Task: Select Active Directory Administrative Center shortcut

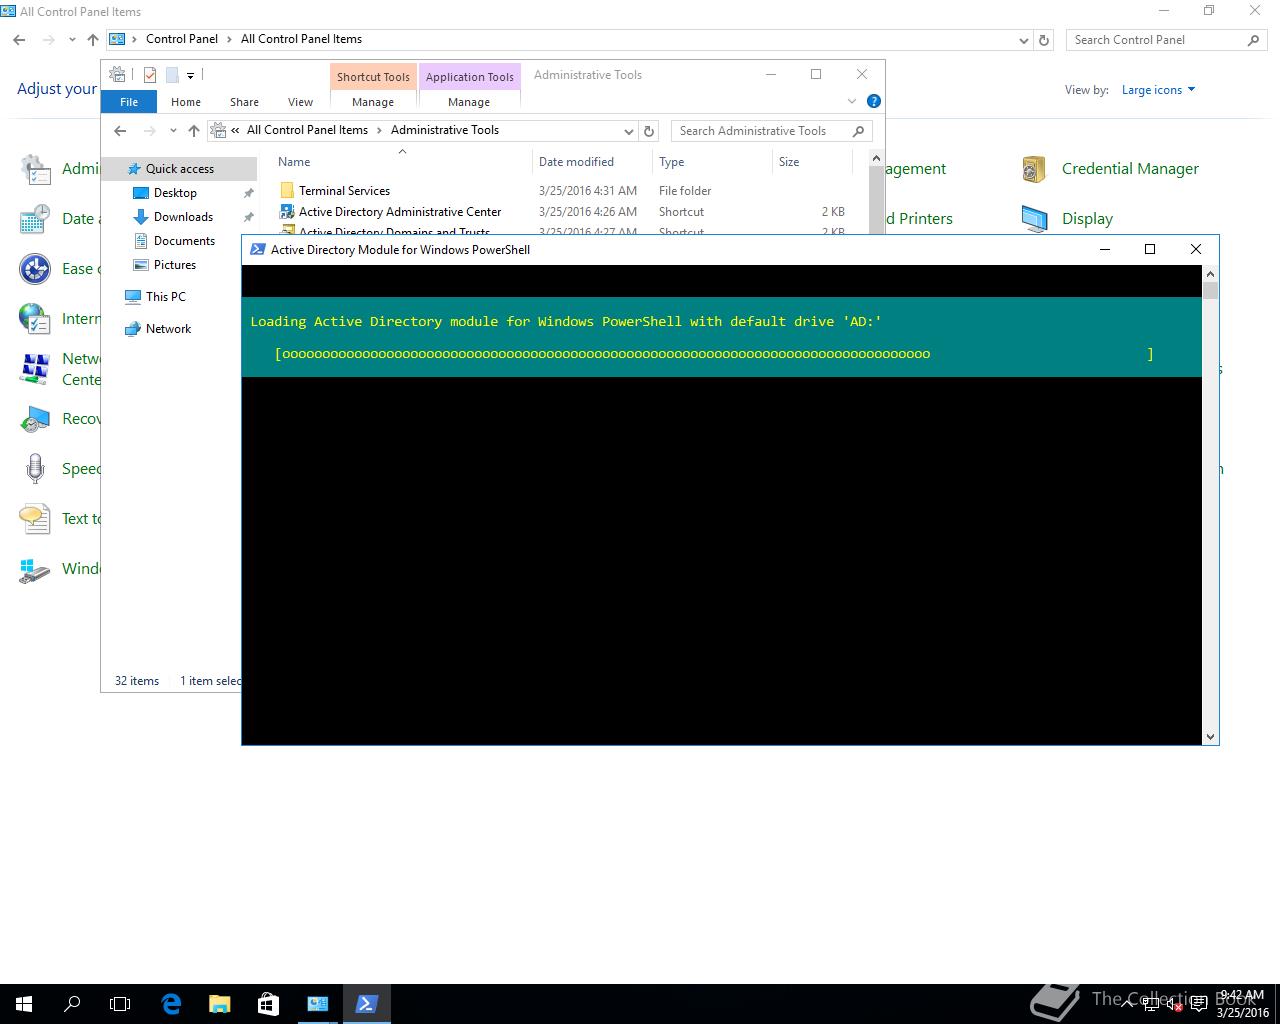Action: pos(400,212)
